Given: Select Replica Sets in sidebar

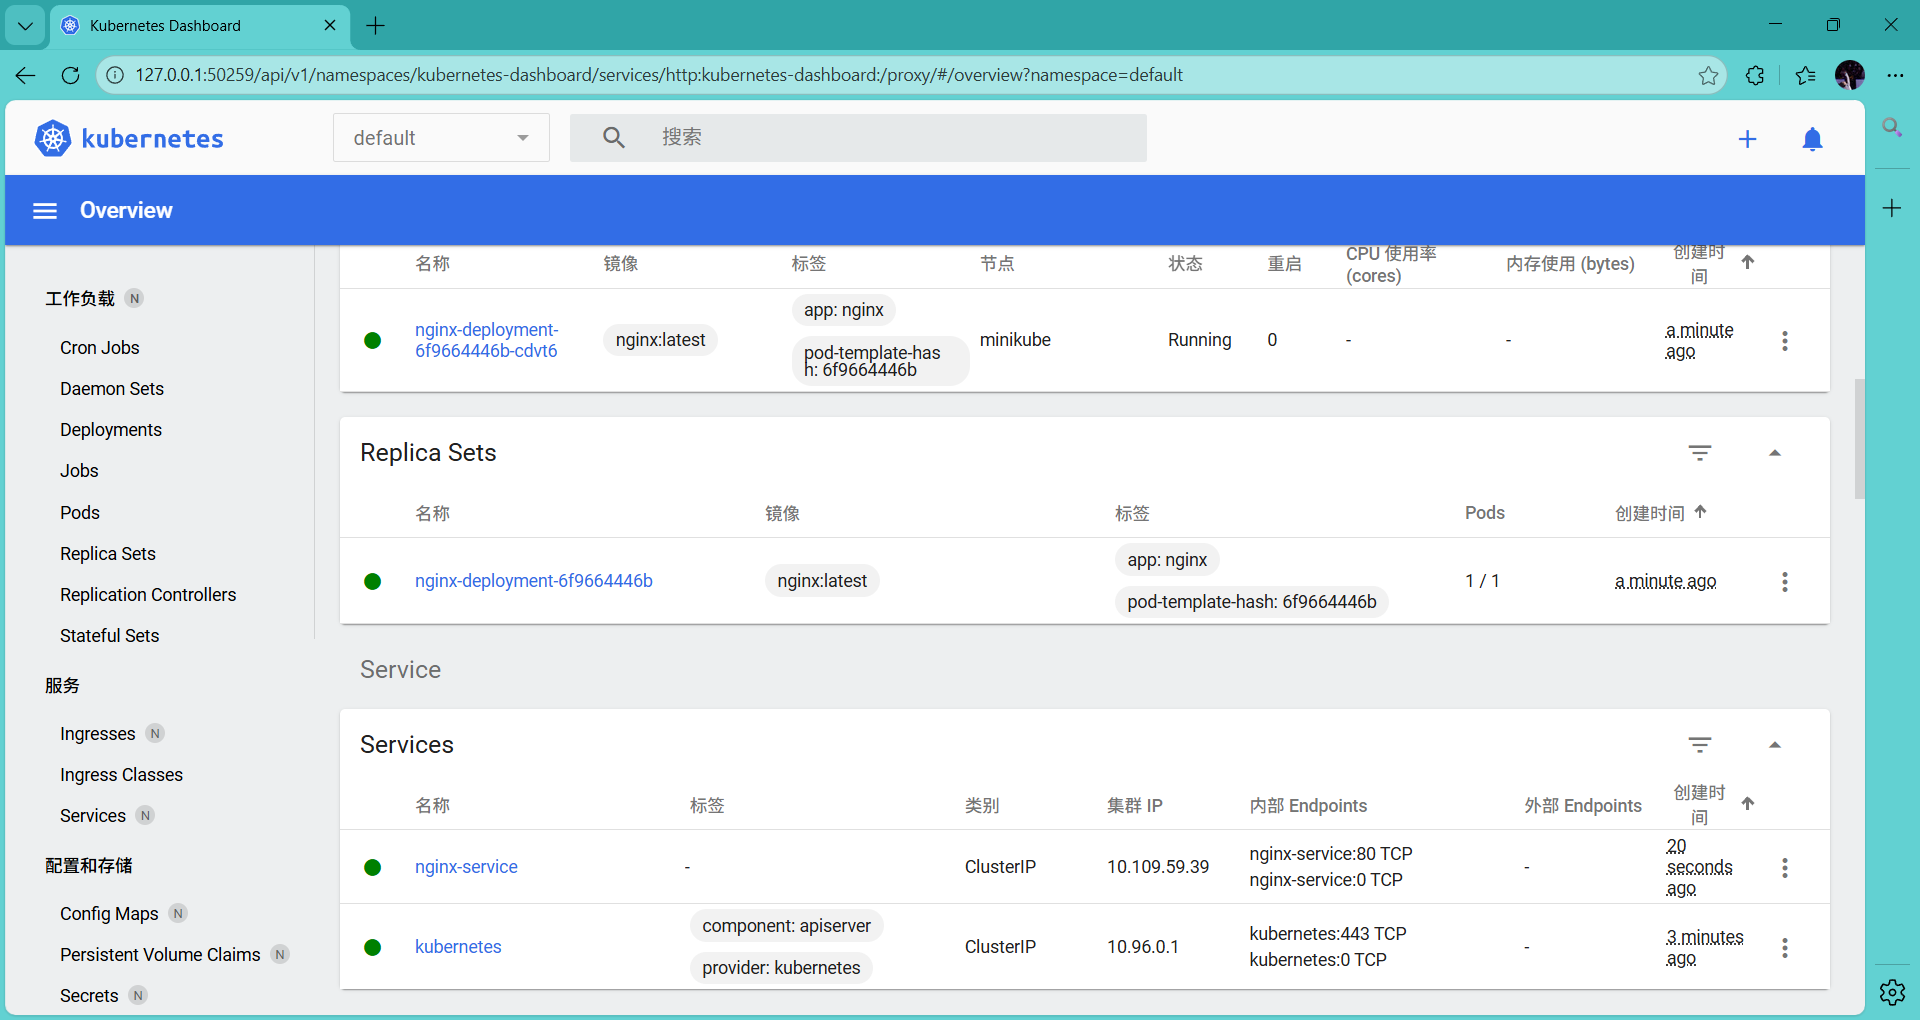Looking at the screenshot, I should (x=108, y=554).
